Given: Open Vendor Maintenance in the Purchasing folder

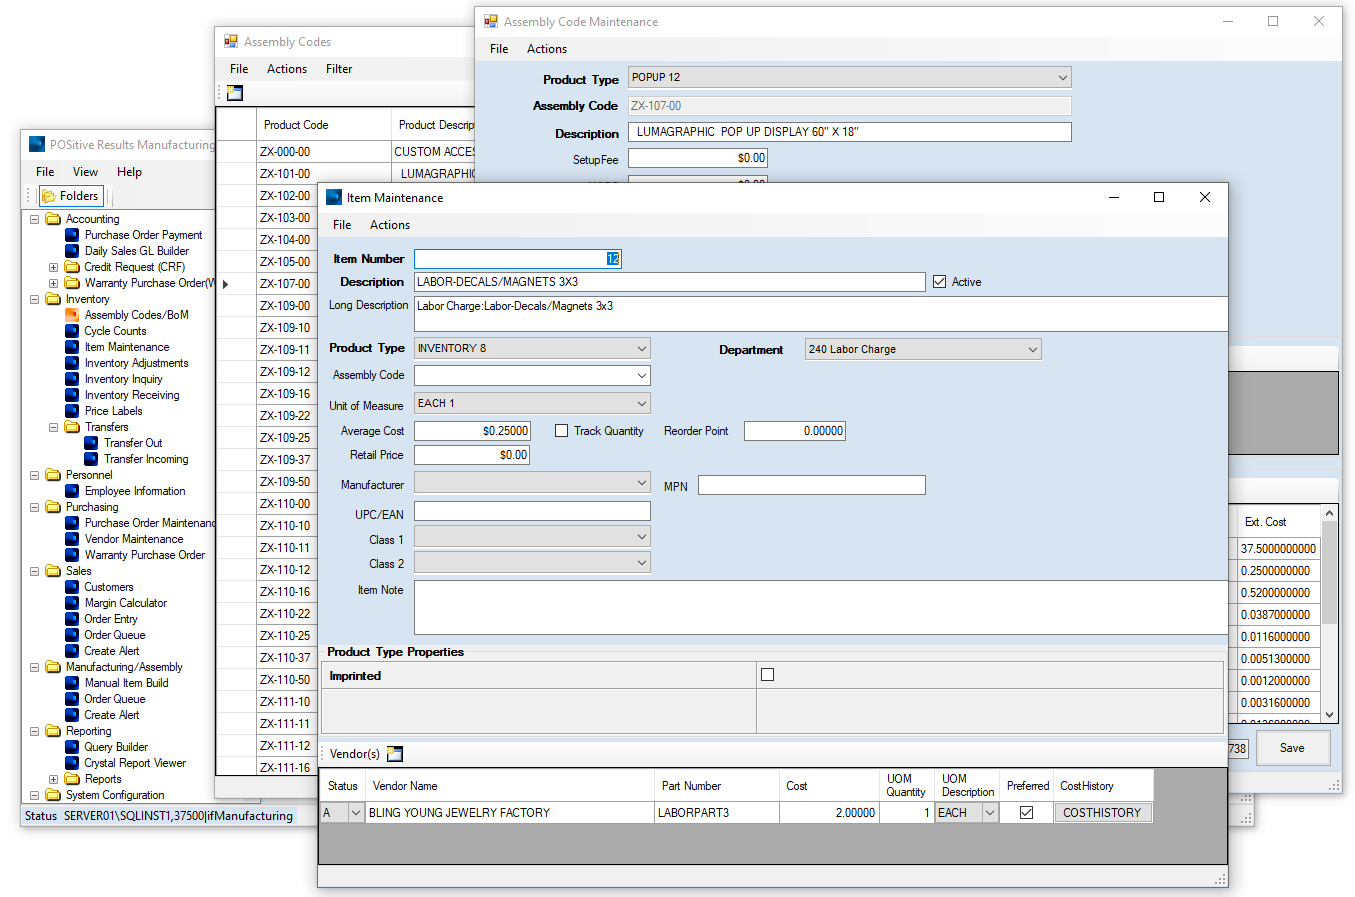Looking at the screenshot, I should pos(133,539).
